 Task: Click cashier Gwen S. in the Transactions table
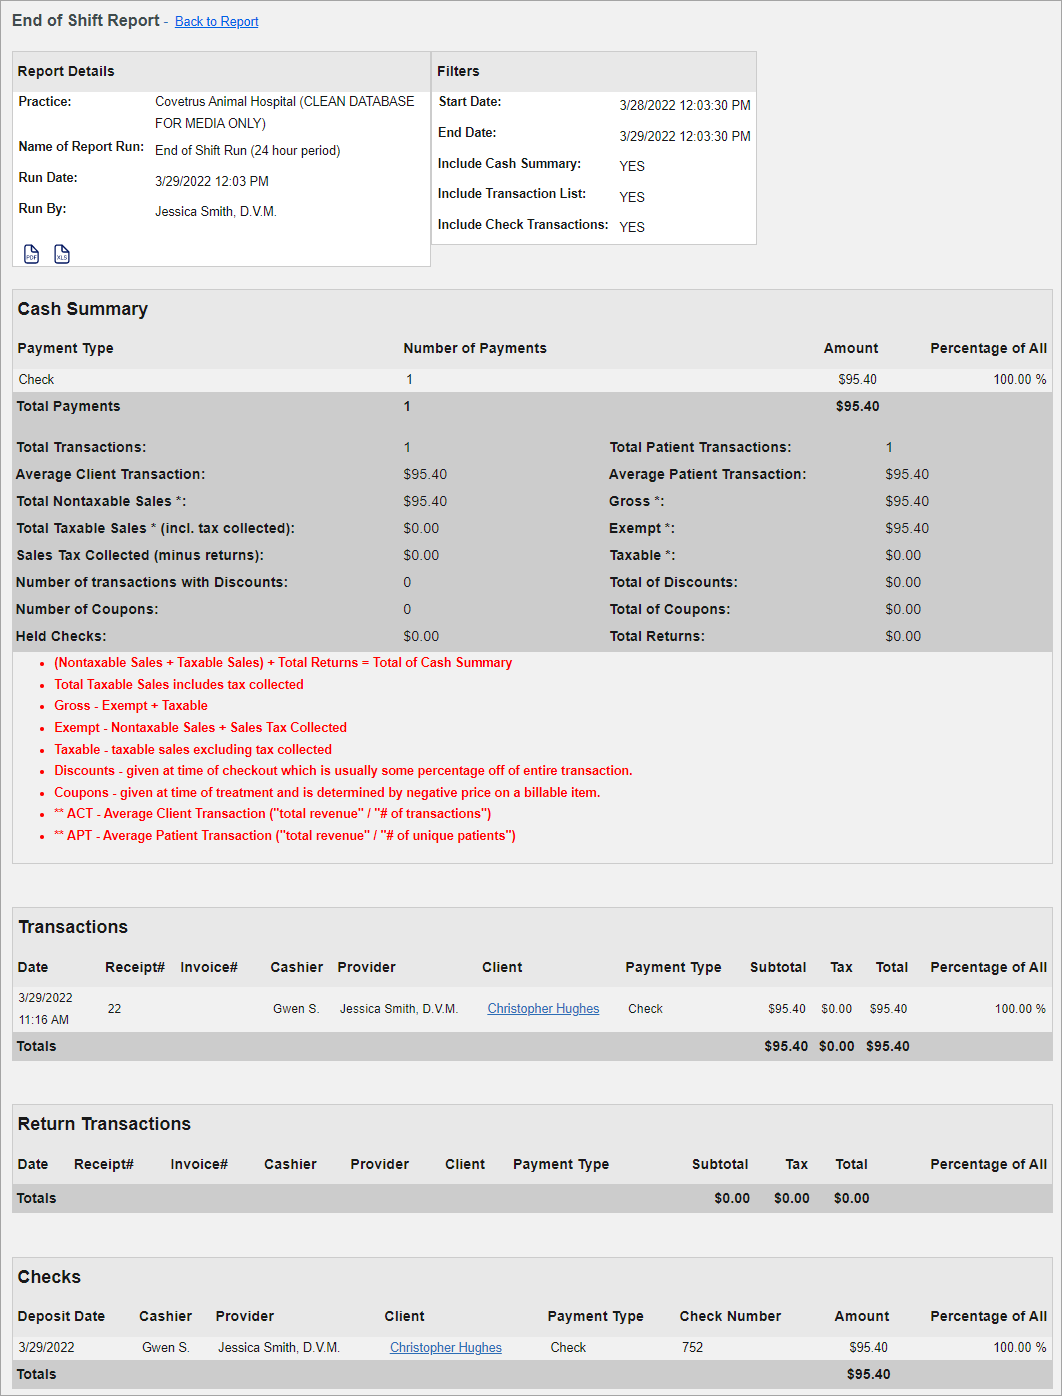pos(296,1008)
